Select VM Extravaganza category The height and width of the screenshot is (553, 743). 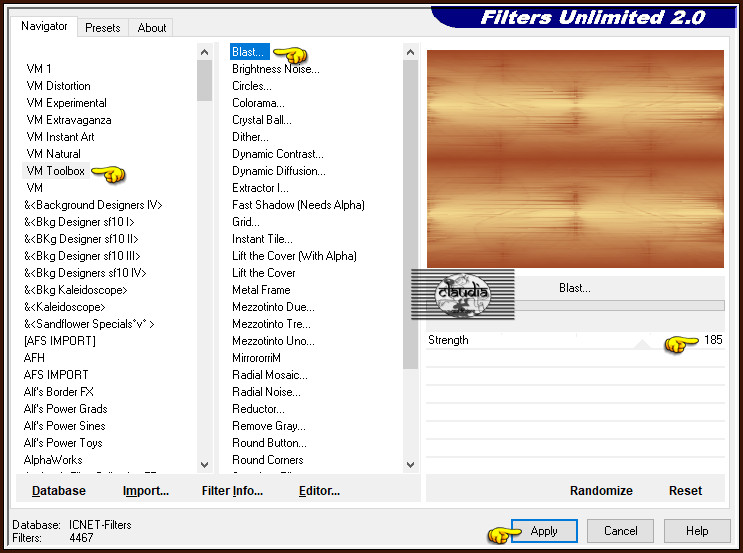point(69,120)
